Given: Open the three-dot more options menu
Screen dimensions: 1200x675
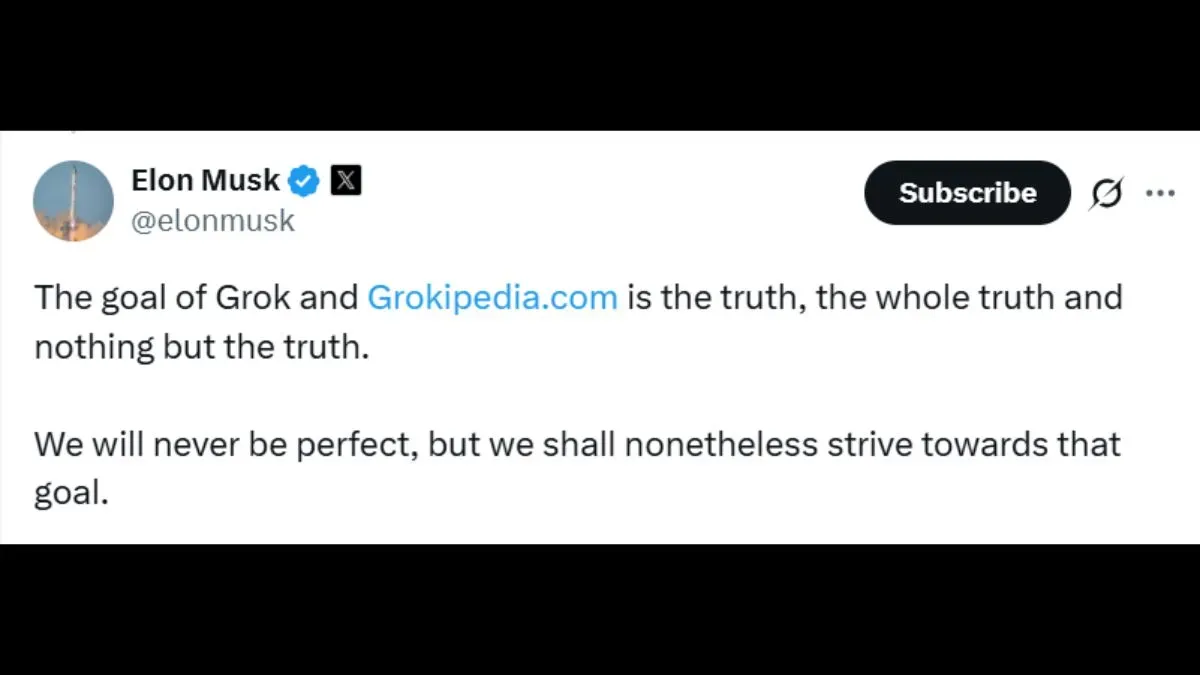Looking at the screenshot, I should click(1160, 193).
